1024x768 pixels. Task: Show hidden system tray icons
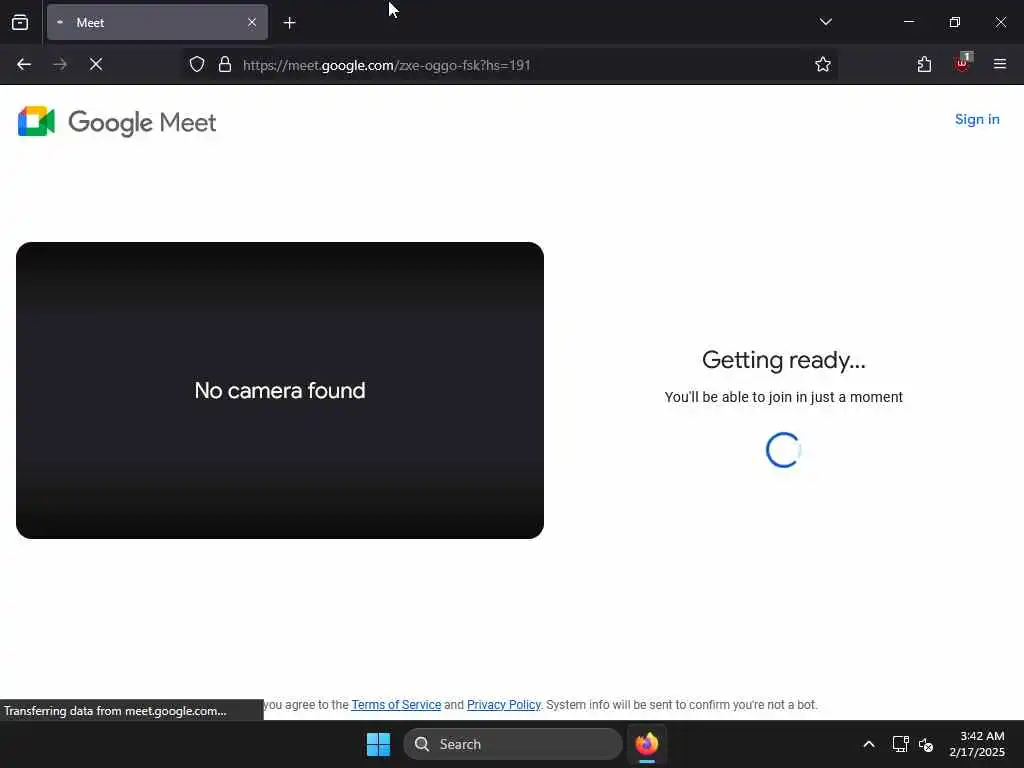point(869,744)
